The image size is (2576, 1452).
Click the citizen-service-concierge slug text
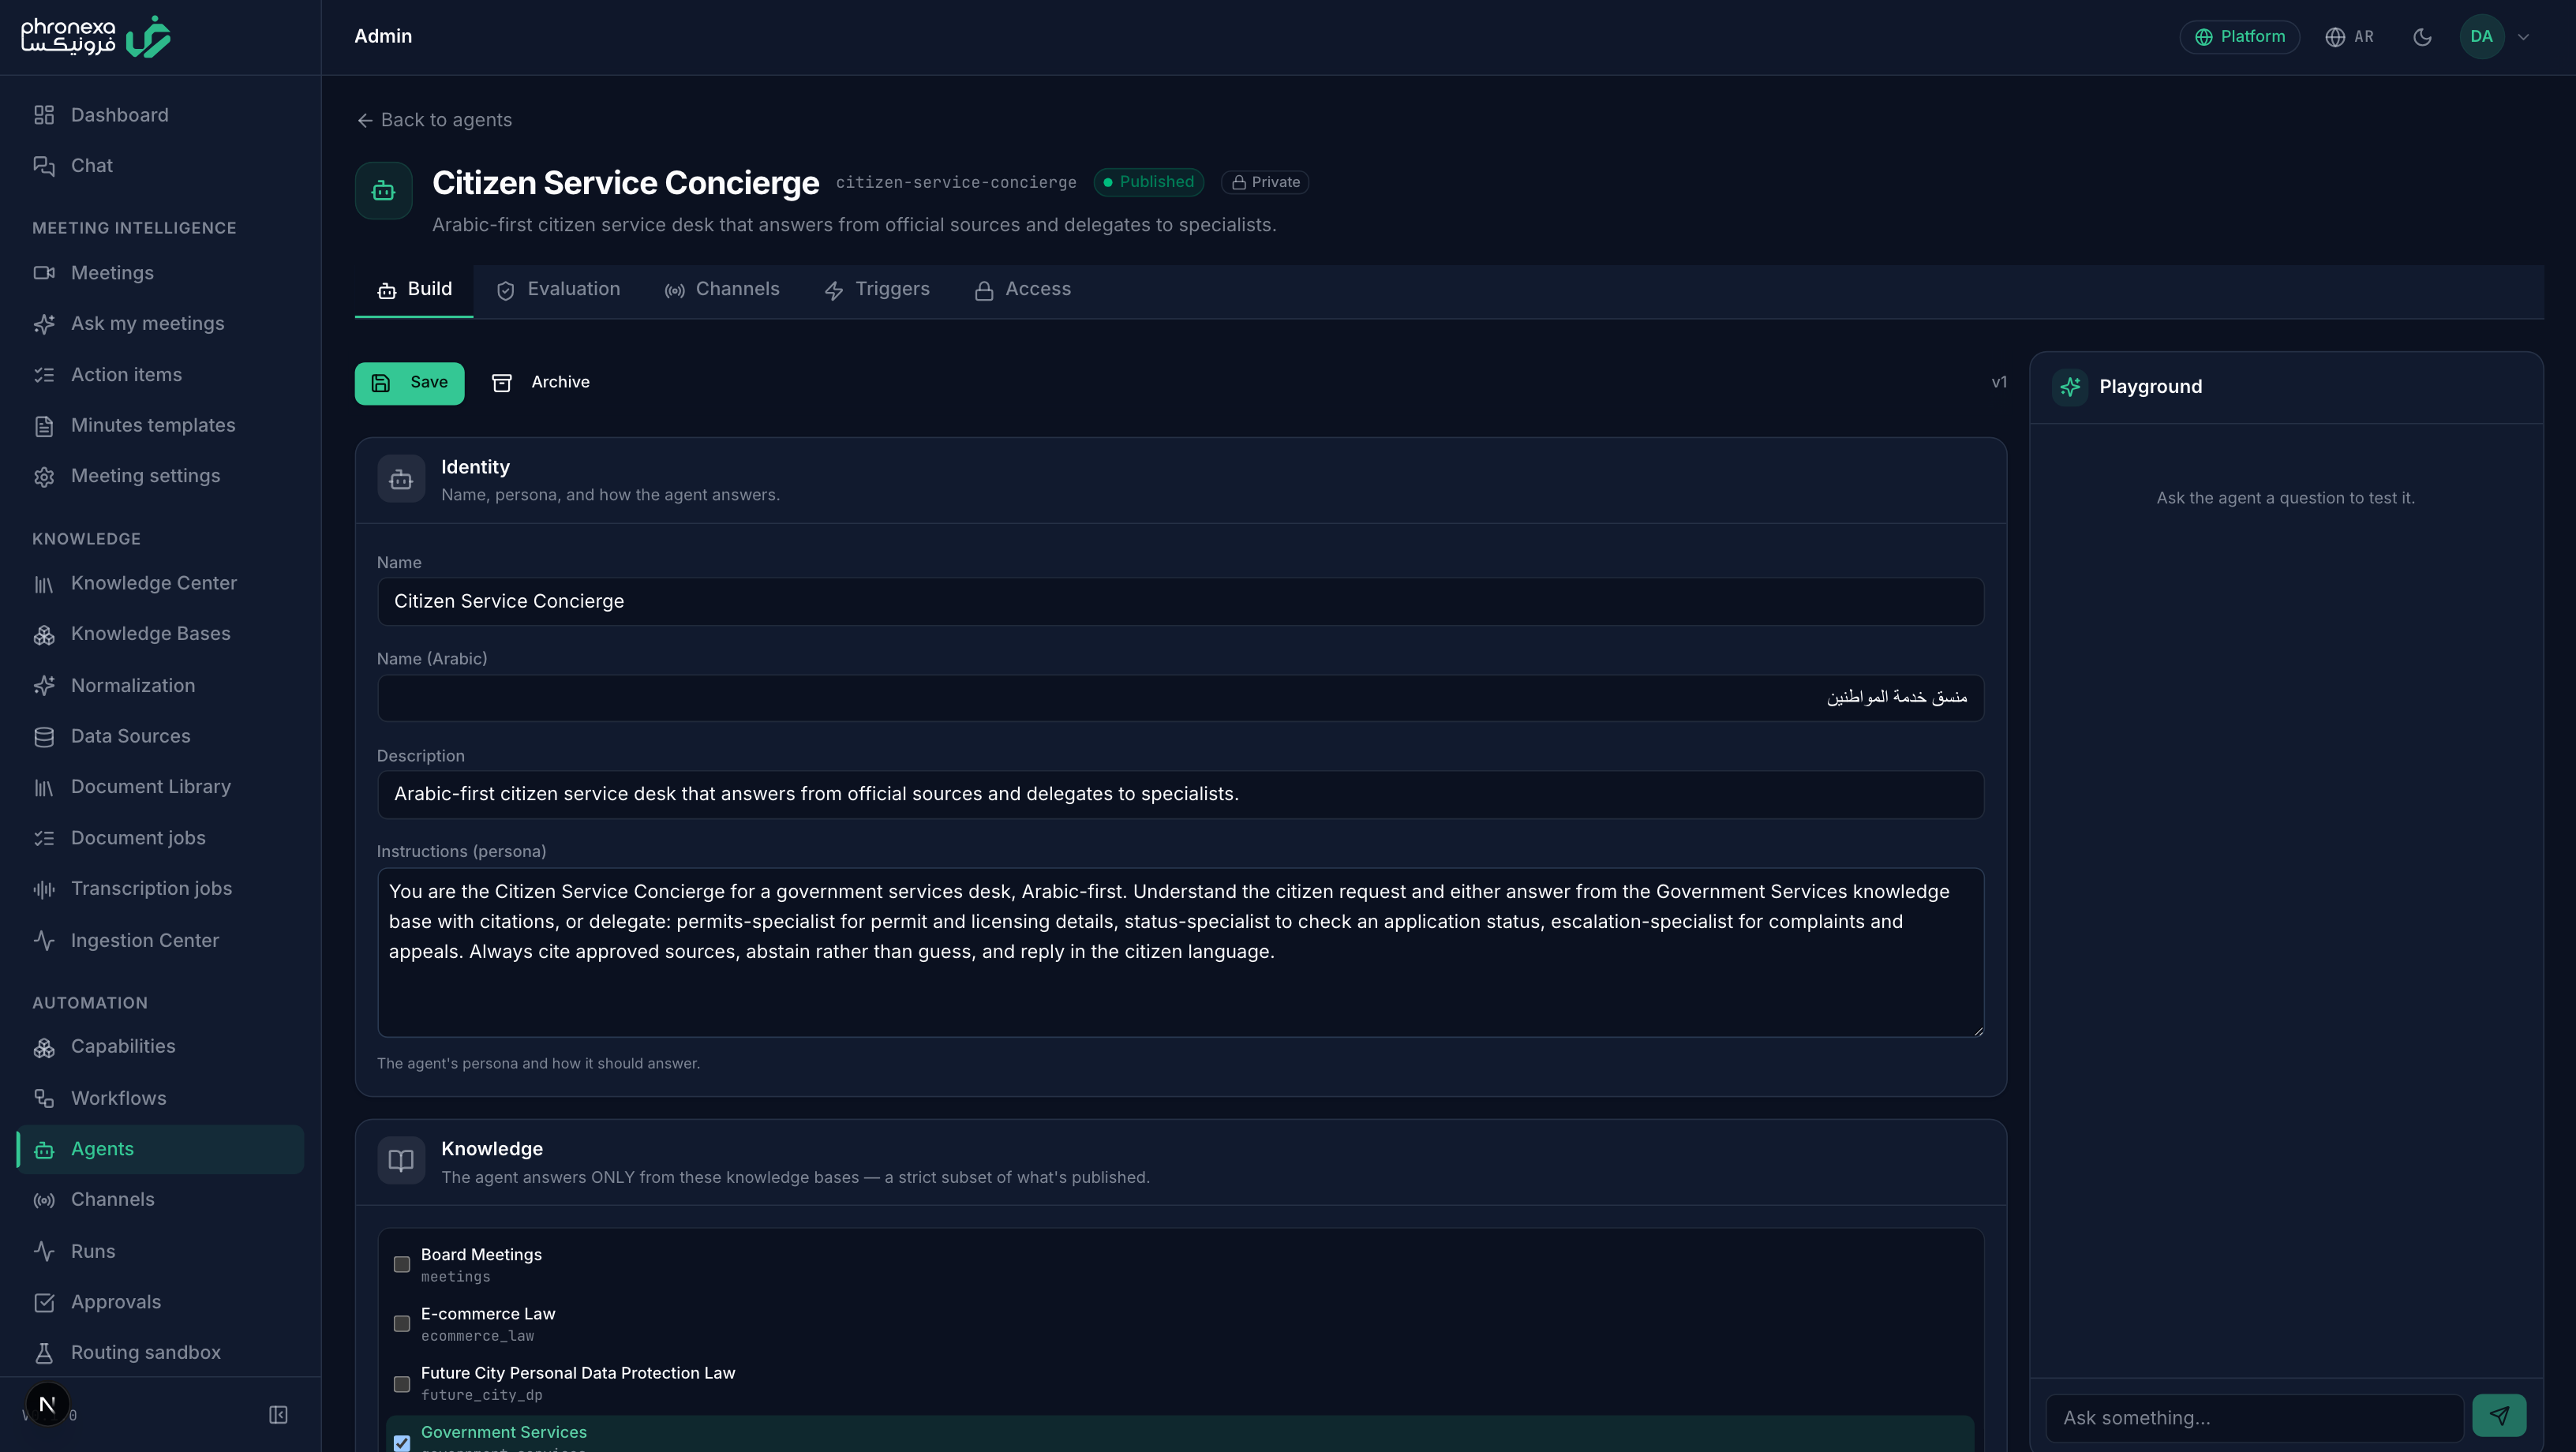pyautogui.click(x=956, y=182)
